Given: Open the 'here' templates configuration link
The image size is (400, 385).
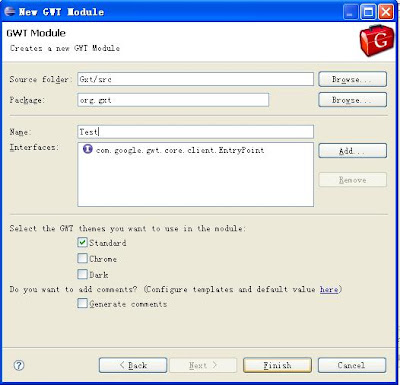Looking at the screenshot, I should (329, 289).
